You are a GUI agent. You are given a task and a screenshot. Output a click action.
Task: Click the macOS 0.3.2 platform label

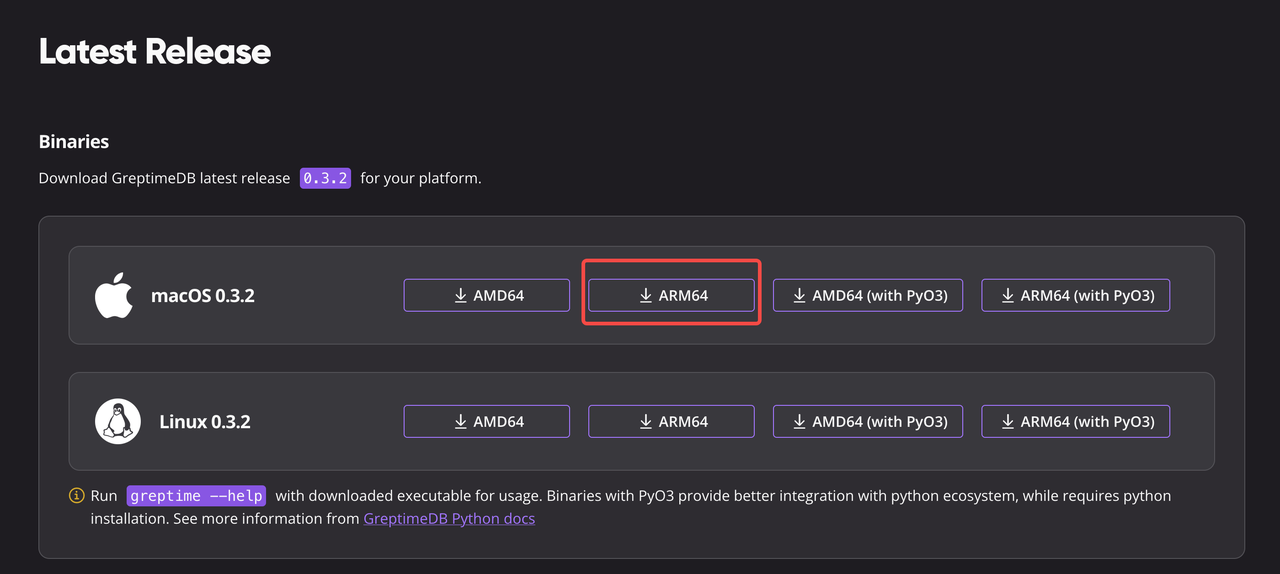(203, 296)
